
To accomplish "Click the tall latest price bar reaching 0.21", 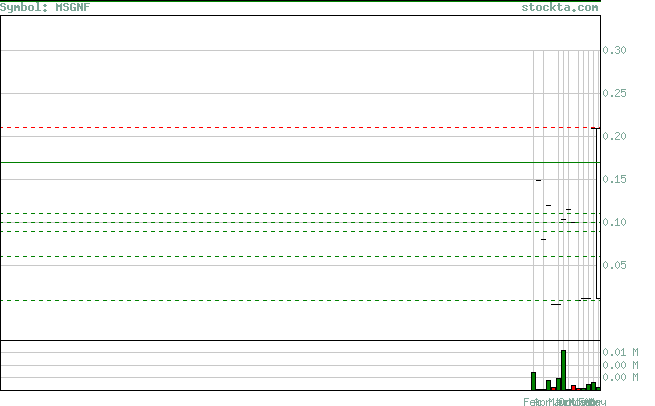I will (598, 213).
